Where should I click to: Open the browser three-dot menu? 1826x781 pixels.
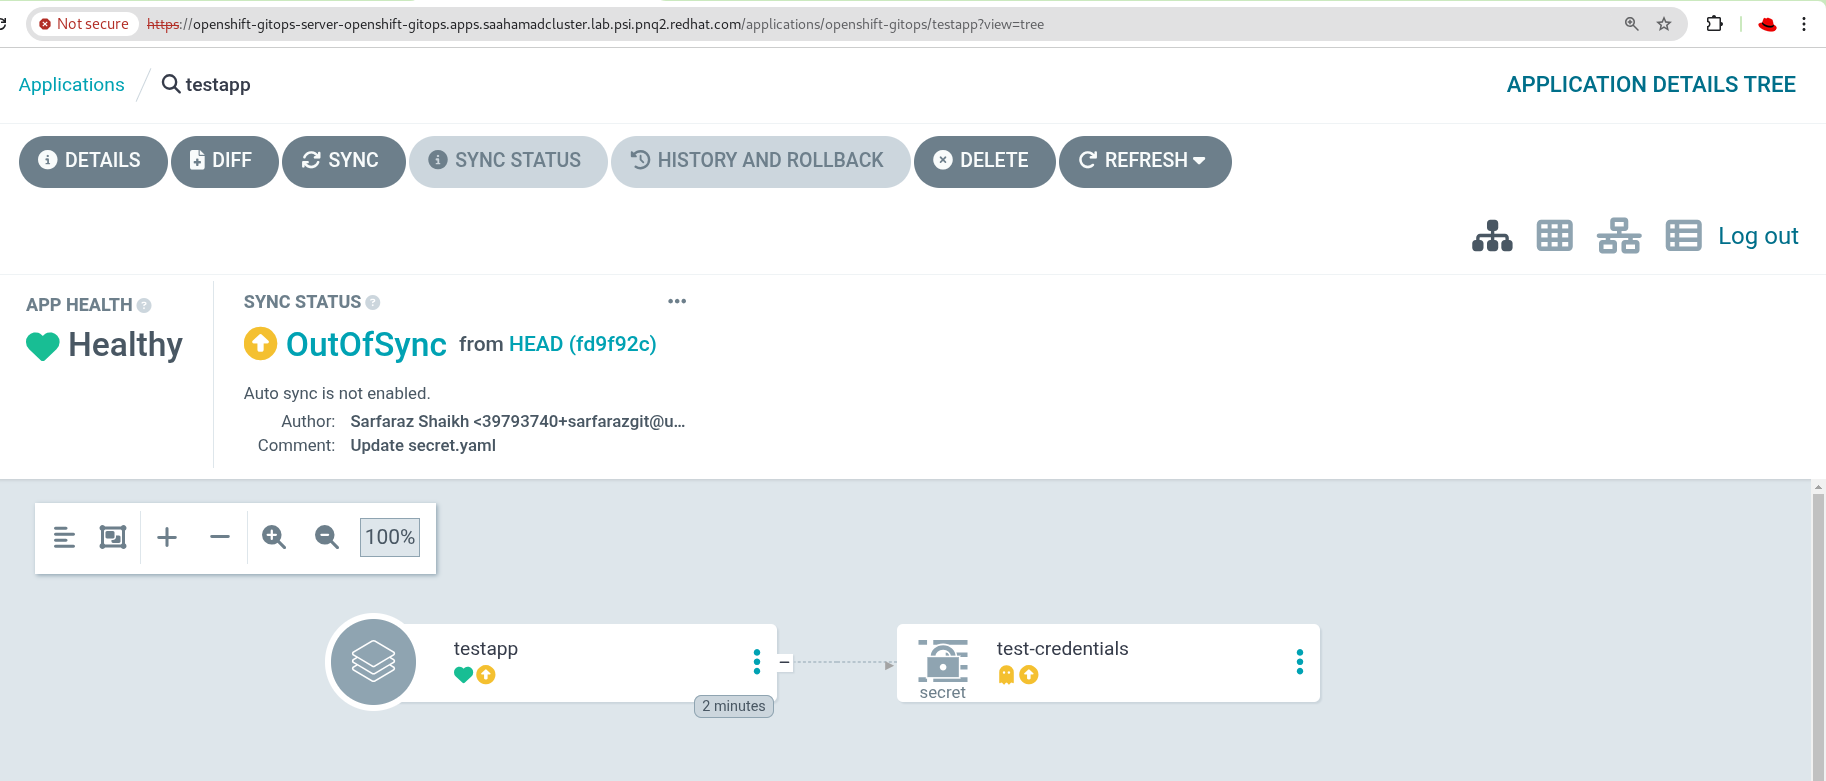(x=1804, y=24)
